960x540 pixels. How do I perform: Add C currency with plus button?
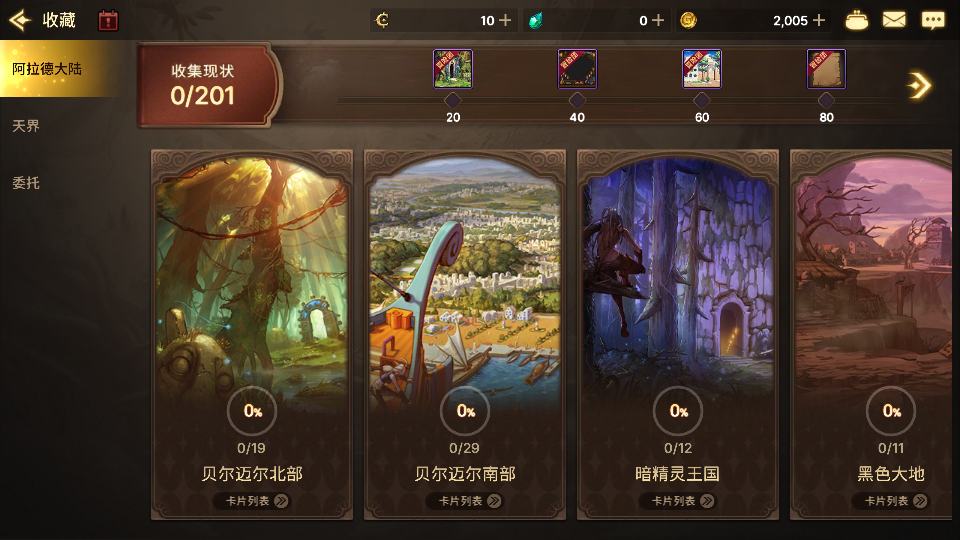click(x=505, y=21)
